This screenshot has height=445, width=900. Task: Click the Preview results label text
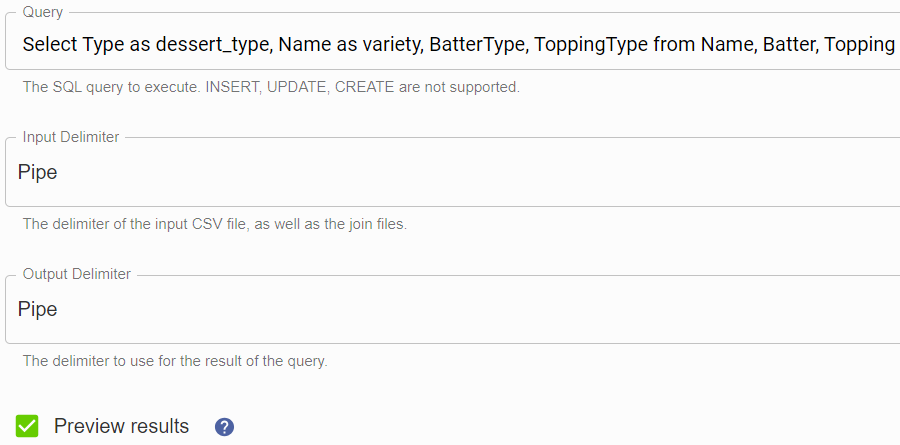click(x=121, y=426)
